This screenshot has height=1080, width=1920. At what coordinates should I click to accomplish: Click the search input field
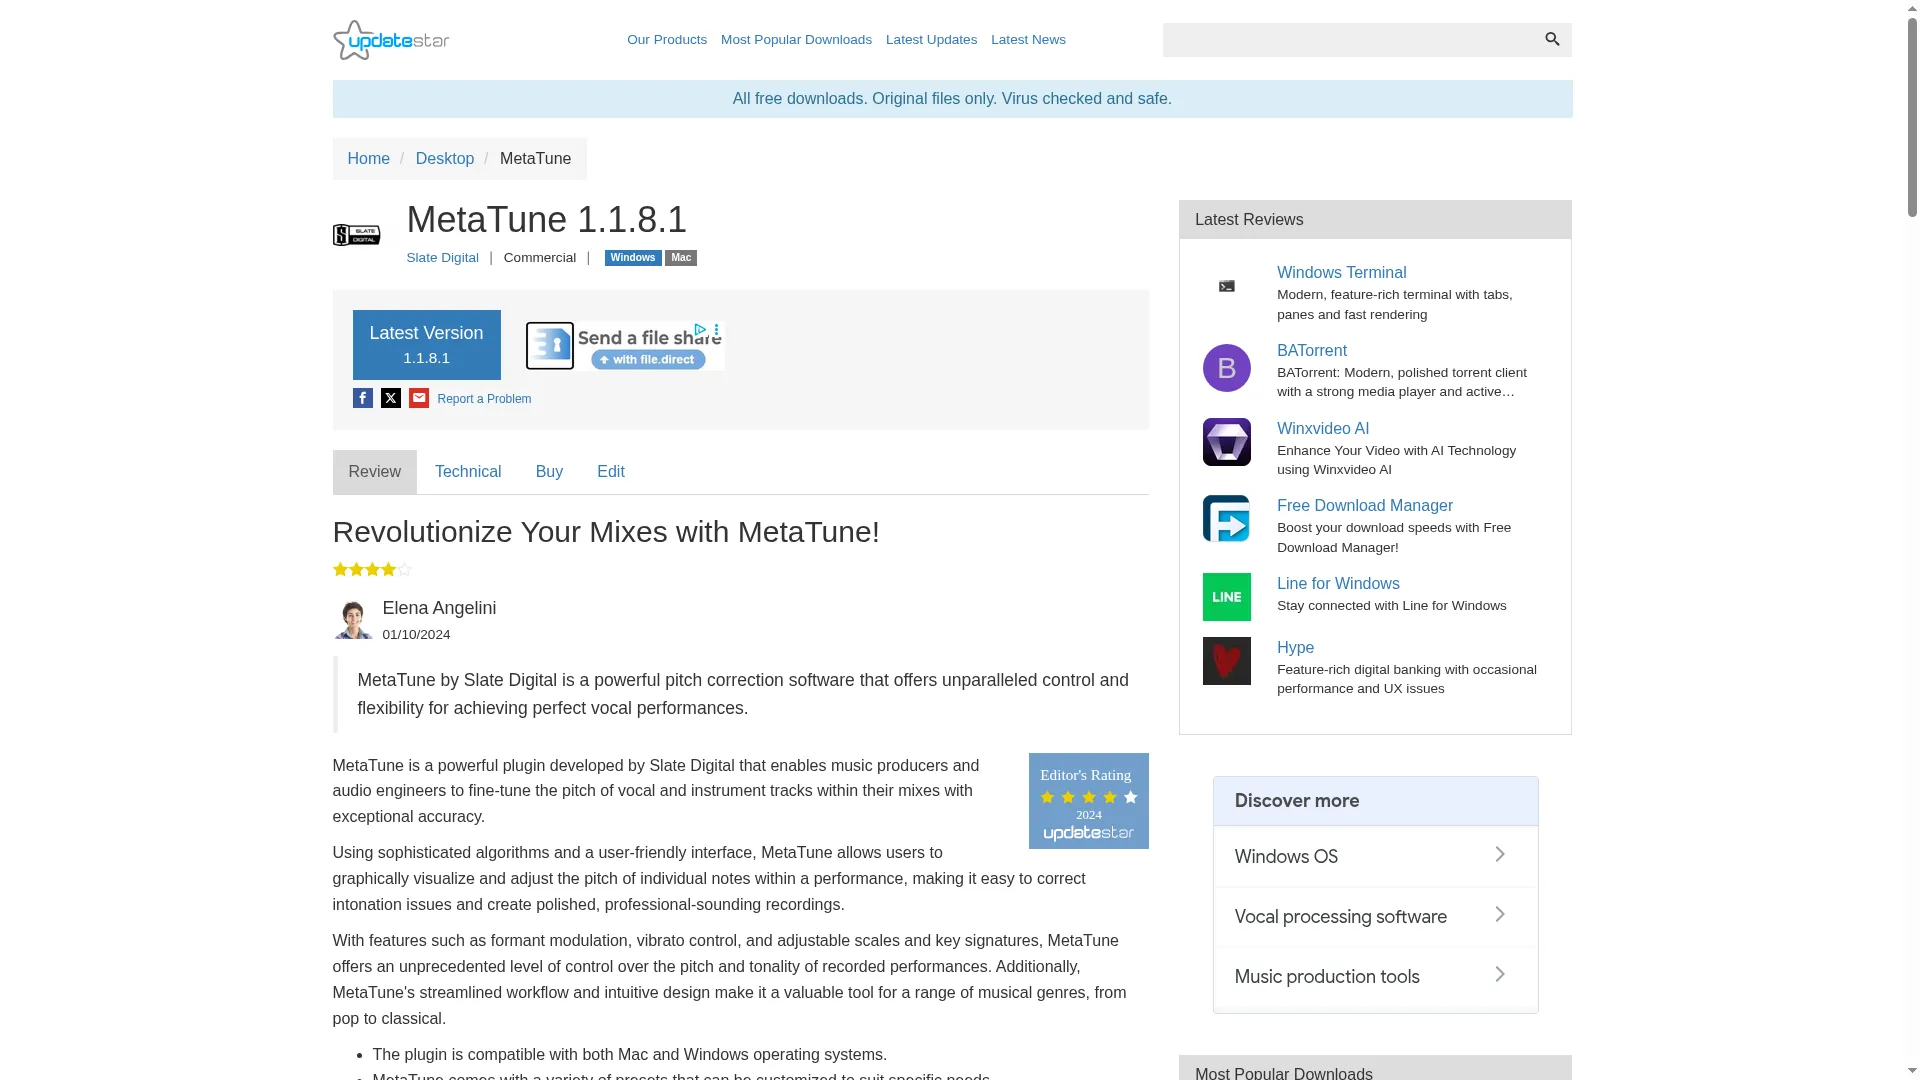(x=1350, y=40)
